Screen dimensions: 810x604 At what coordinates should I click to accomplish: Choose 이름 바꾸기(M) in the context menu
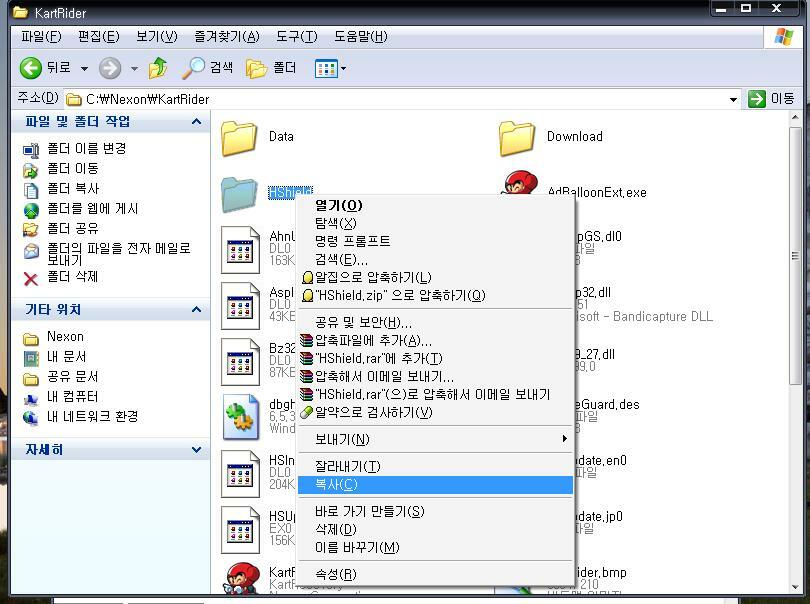[435, 548]
